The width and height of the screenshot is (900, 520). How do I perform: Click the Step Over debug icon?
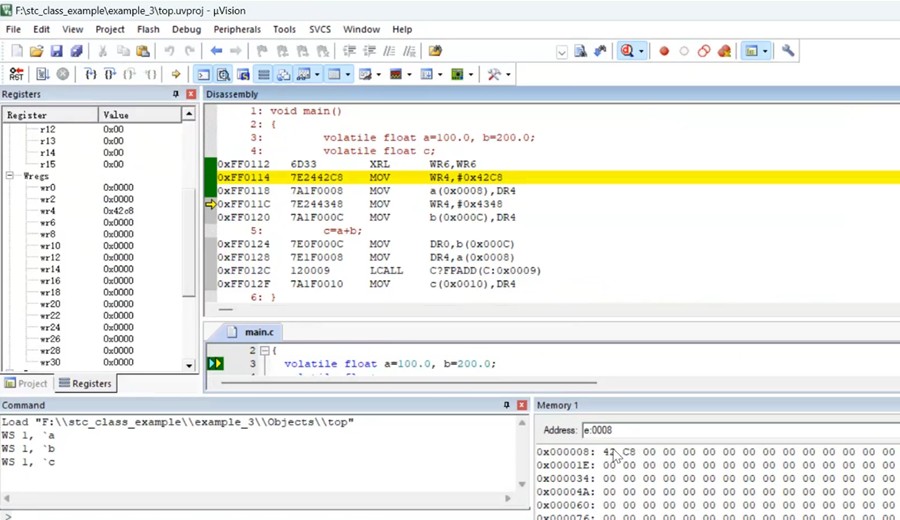(x=110, y=74)
